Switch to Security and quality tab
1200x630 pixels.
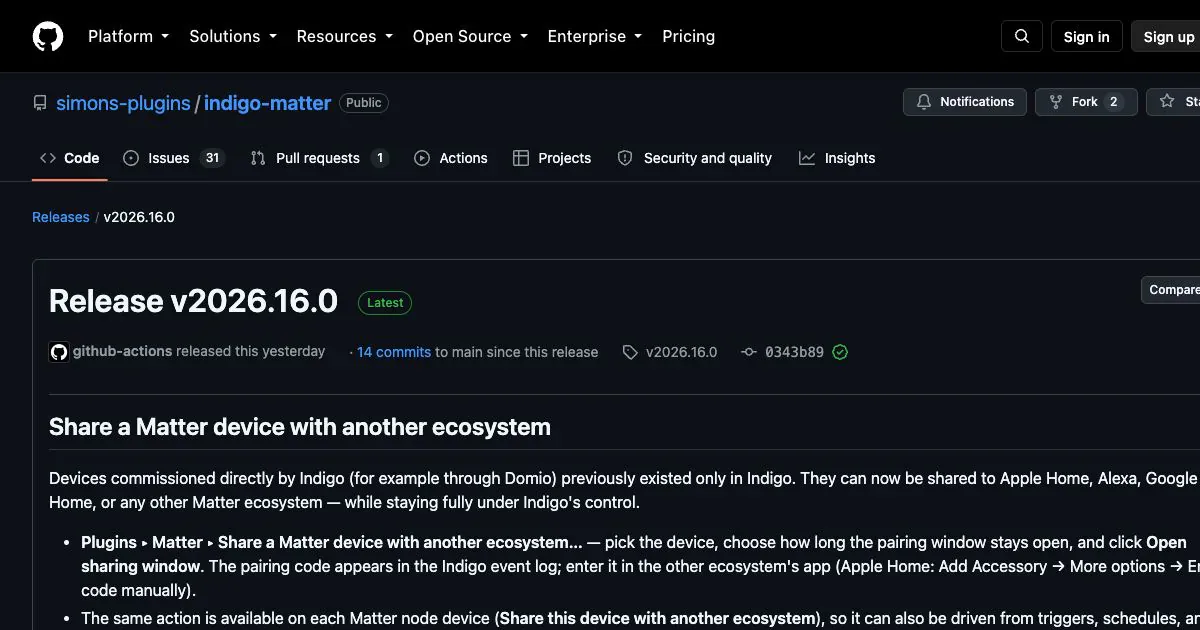(695, 158)
